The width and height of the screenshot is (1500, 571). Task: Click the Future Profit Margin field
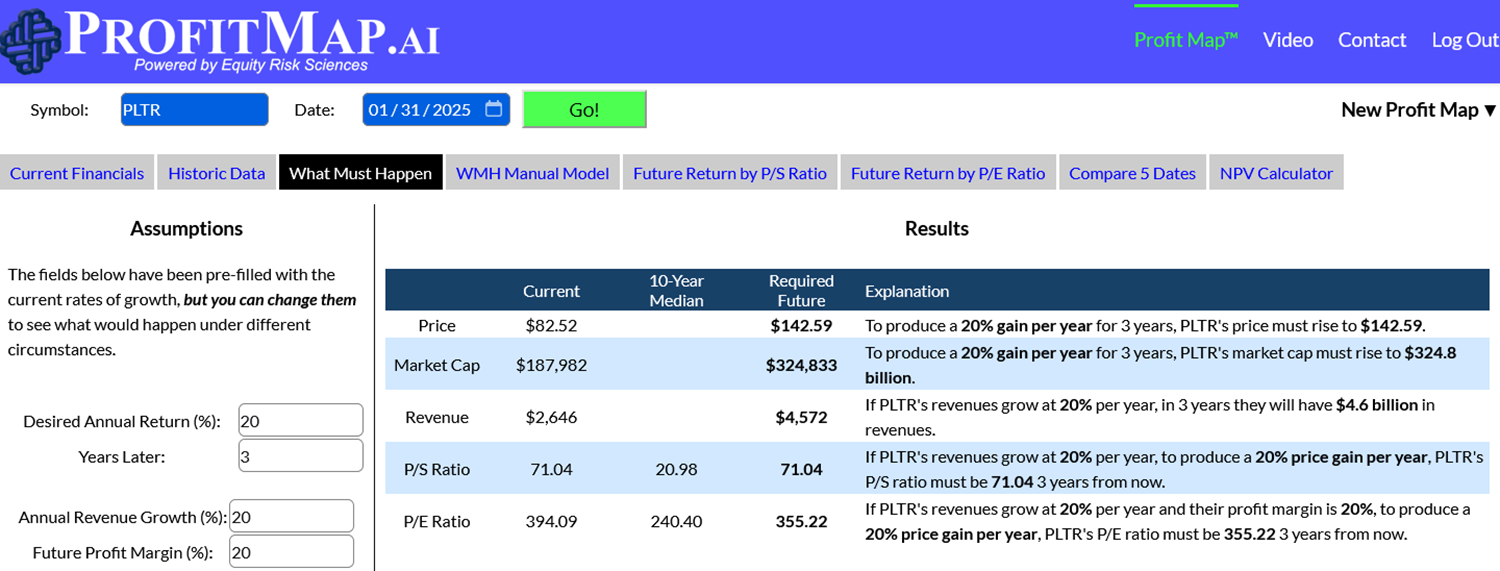[291, 552]
